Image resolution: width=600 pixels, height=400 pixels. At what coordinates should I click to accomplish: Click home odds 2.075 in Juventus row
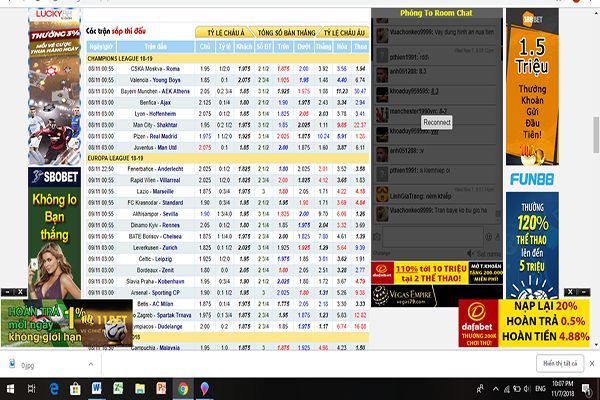(205, 147)
